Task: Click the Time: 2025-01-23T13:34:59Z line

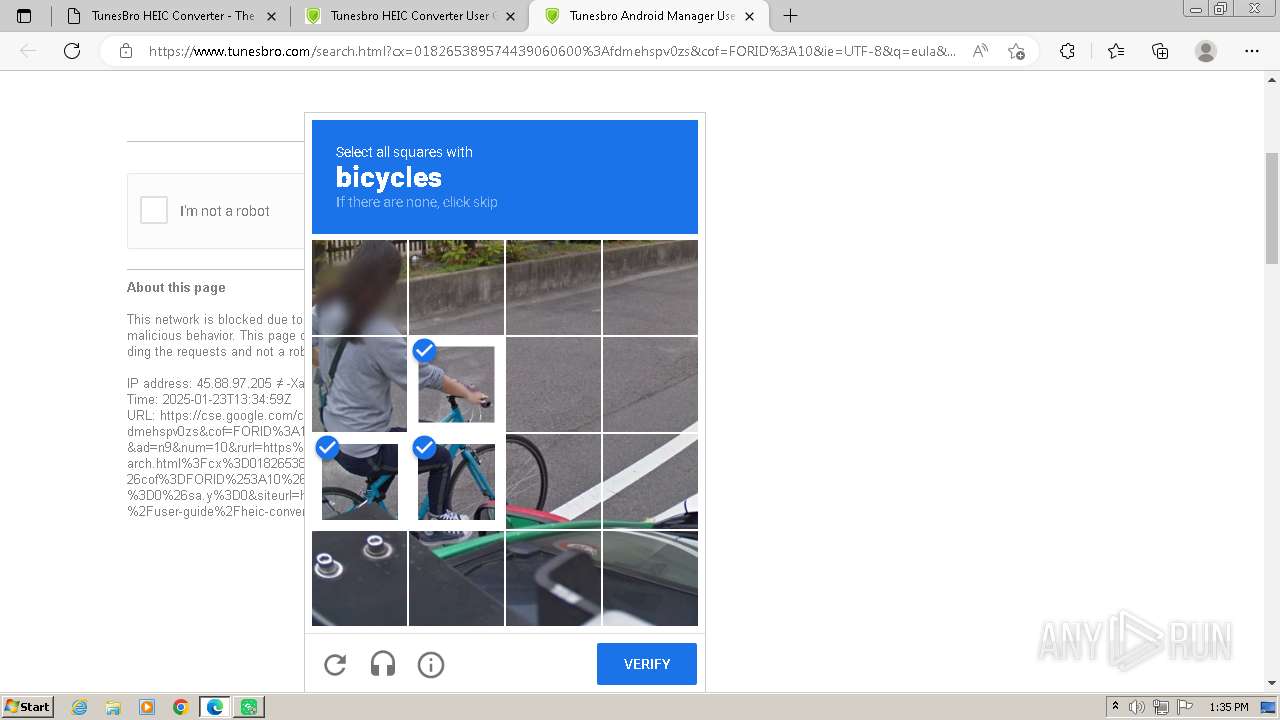Action: pos(209,399)
